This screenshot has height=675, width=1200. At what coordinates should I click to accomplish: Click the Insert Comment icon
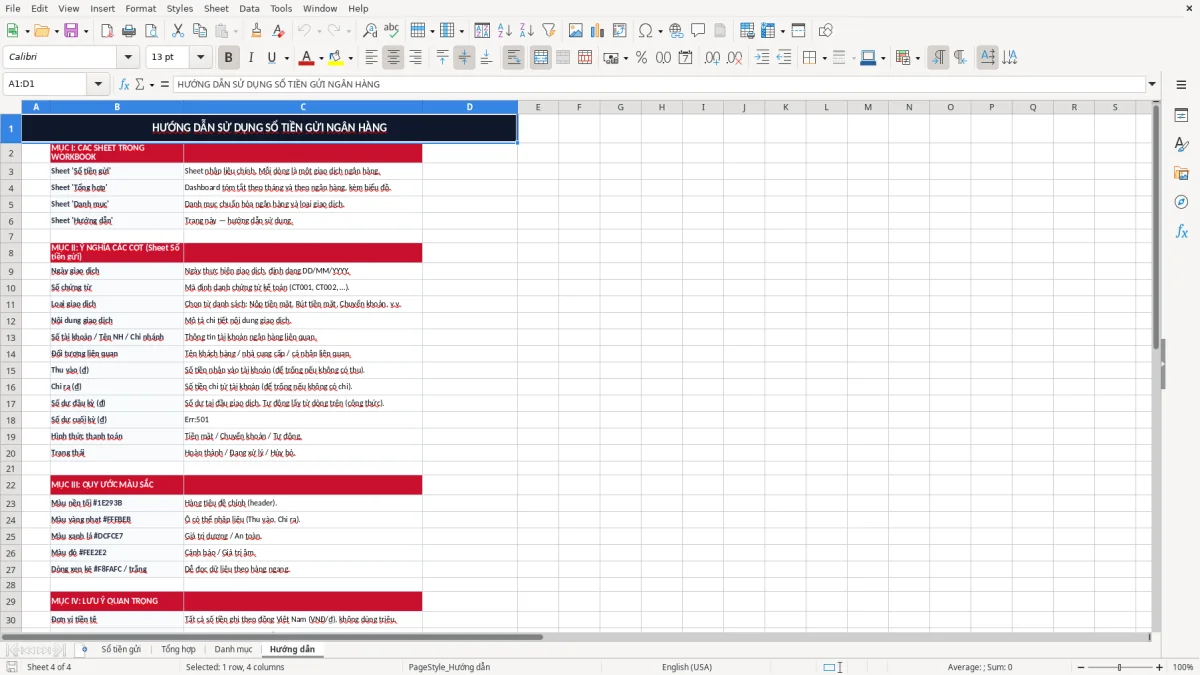pos(698,31)
